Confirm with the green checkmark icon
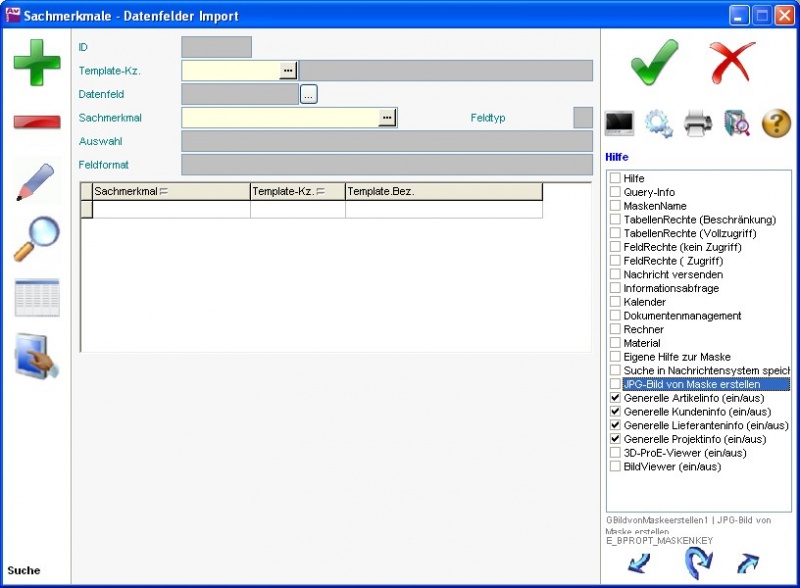Image resolution: width=800 pixels, height=588 pixels. 655,63
